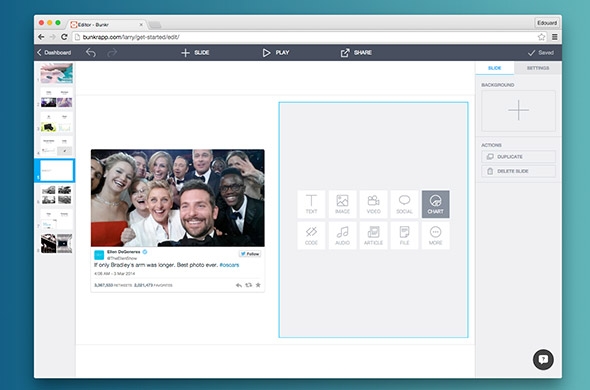Click the tweet reply icon
Viewport: 590px width, 390px height.
(239, 285)
